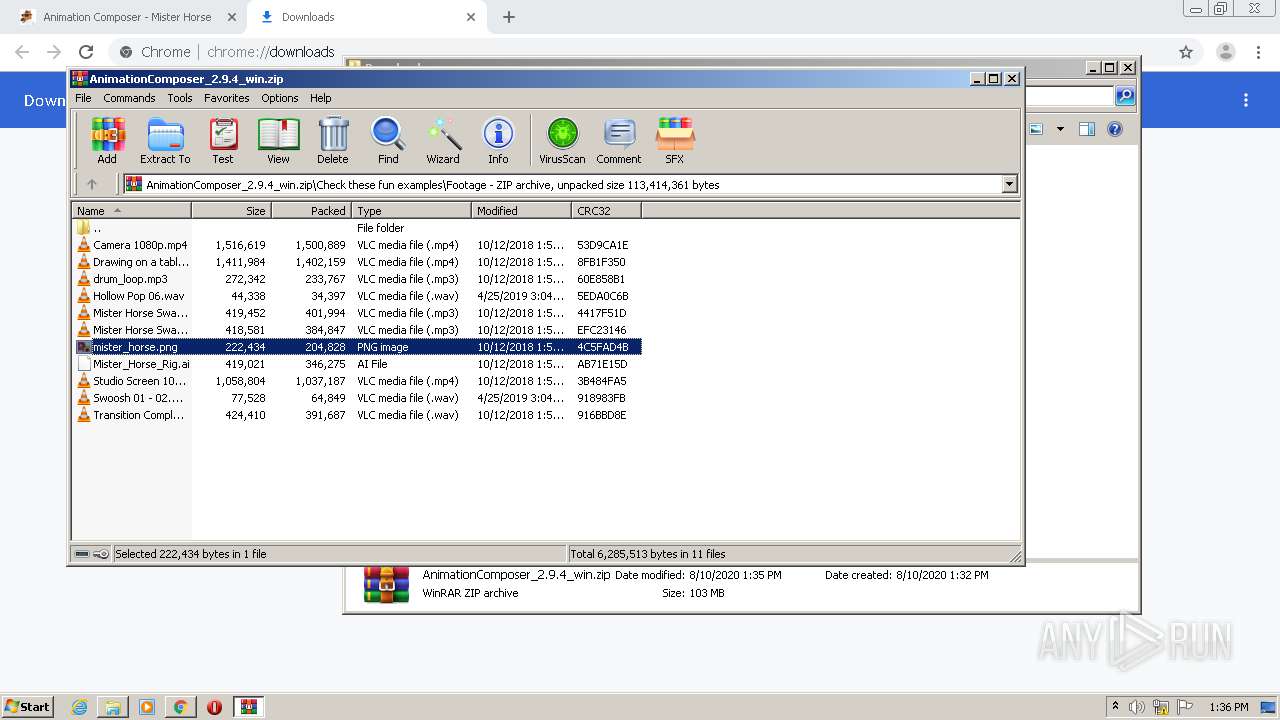1280x720 pixels.
Task: Expand the archive path dropdown
Action: pos(1009,184)
